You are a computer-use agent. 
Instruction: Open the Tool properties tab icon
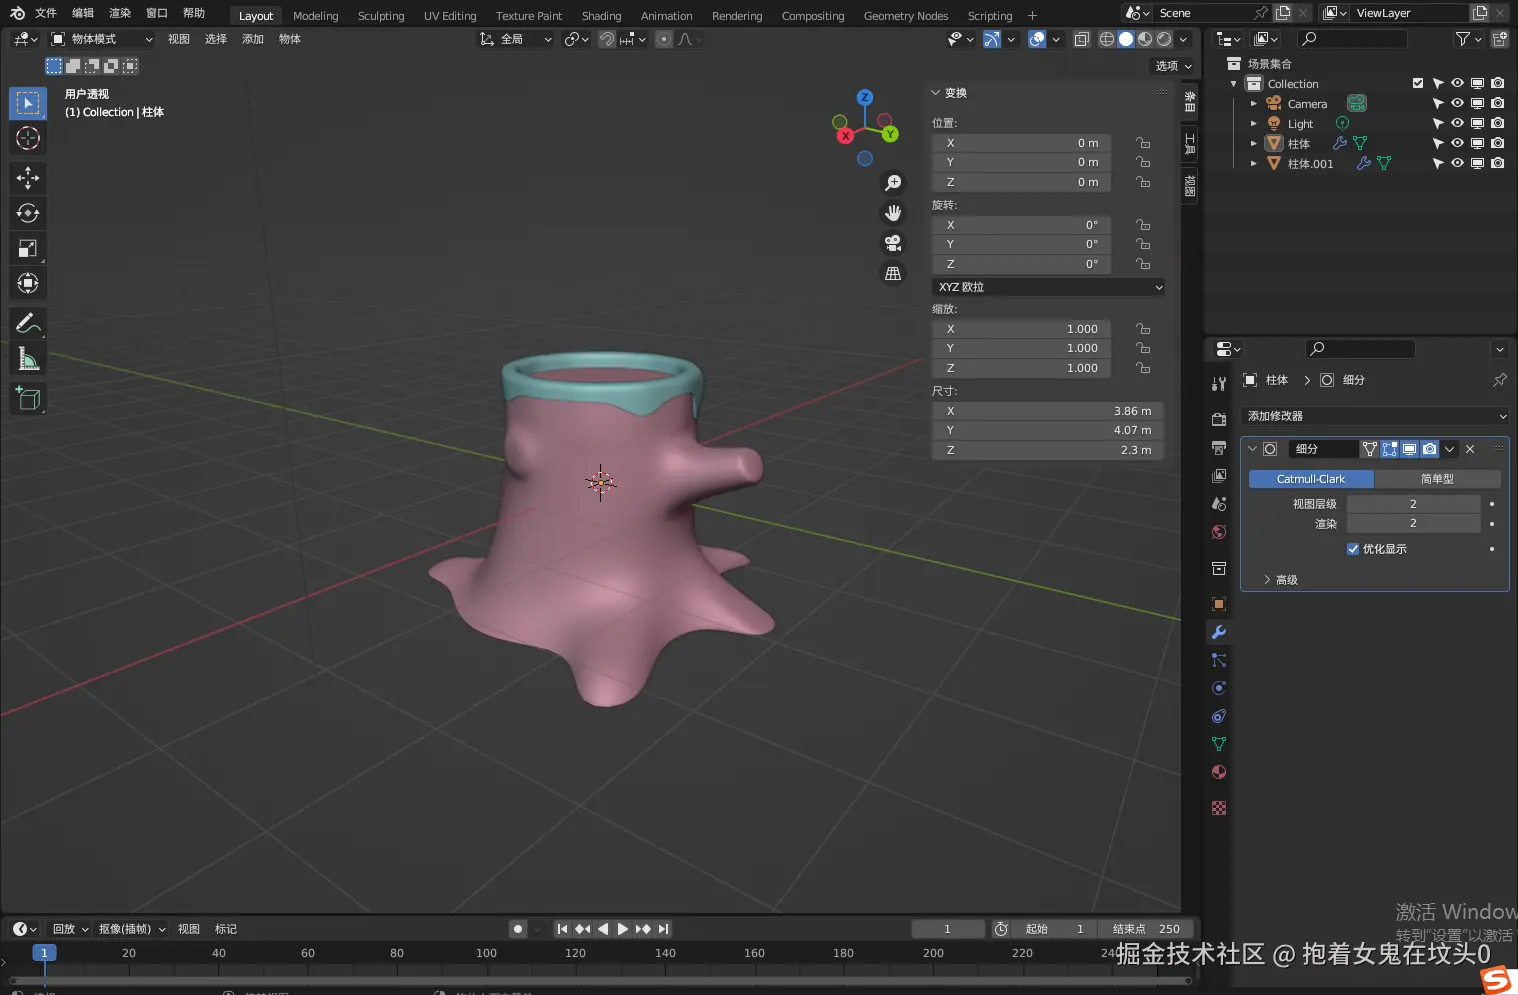click(x=1218, y=384)
